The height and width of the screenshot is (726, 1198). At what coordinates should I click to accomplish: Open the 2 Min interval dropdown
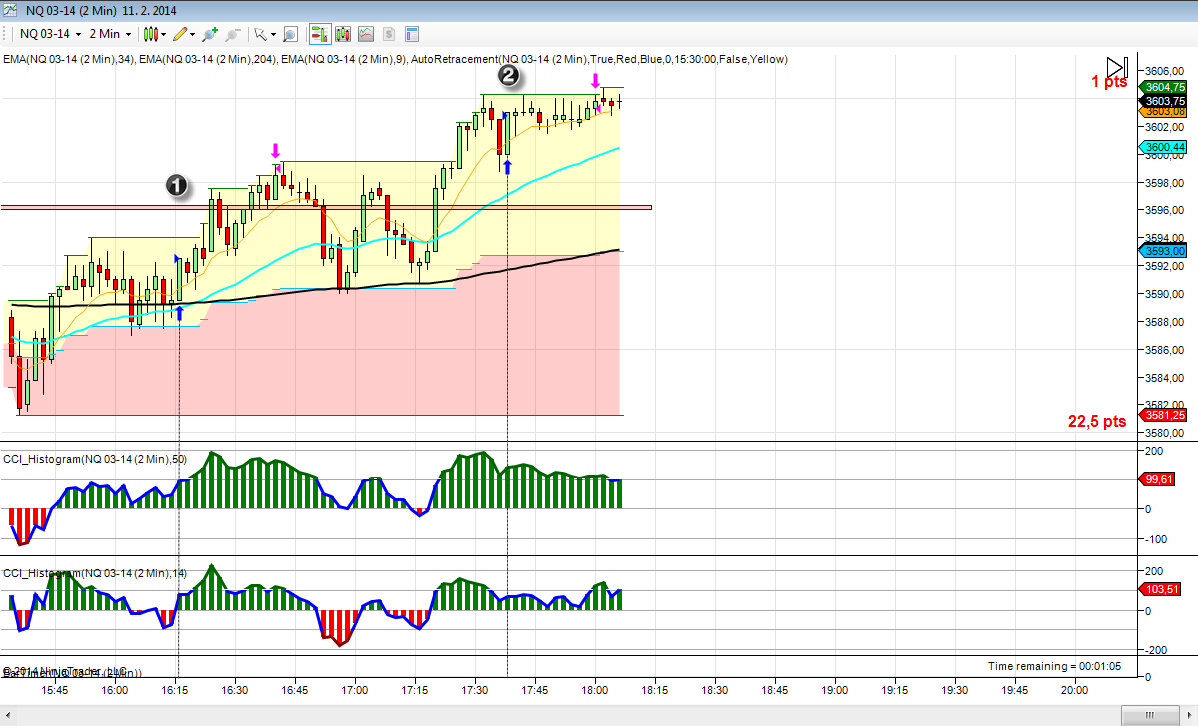click(x=110, y=34)
